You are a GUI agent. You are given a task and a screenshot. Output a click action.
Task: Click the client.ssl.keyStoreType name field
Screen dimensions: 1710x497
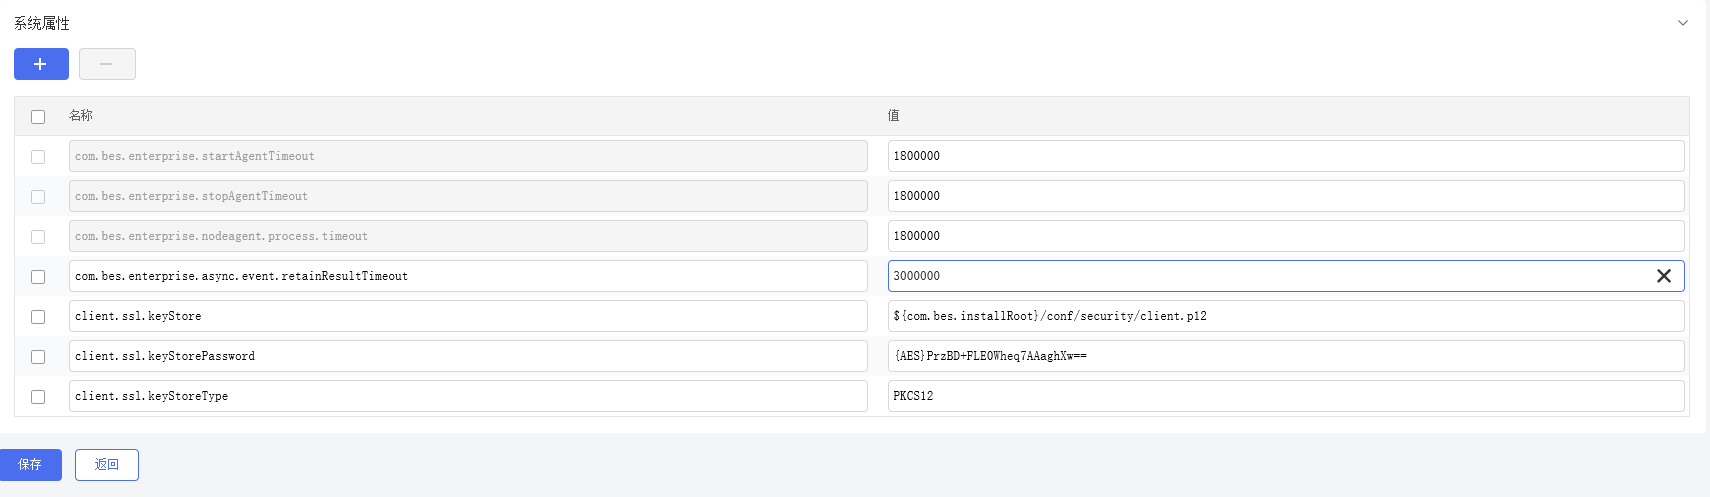[467, 396]
